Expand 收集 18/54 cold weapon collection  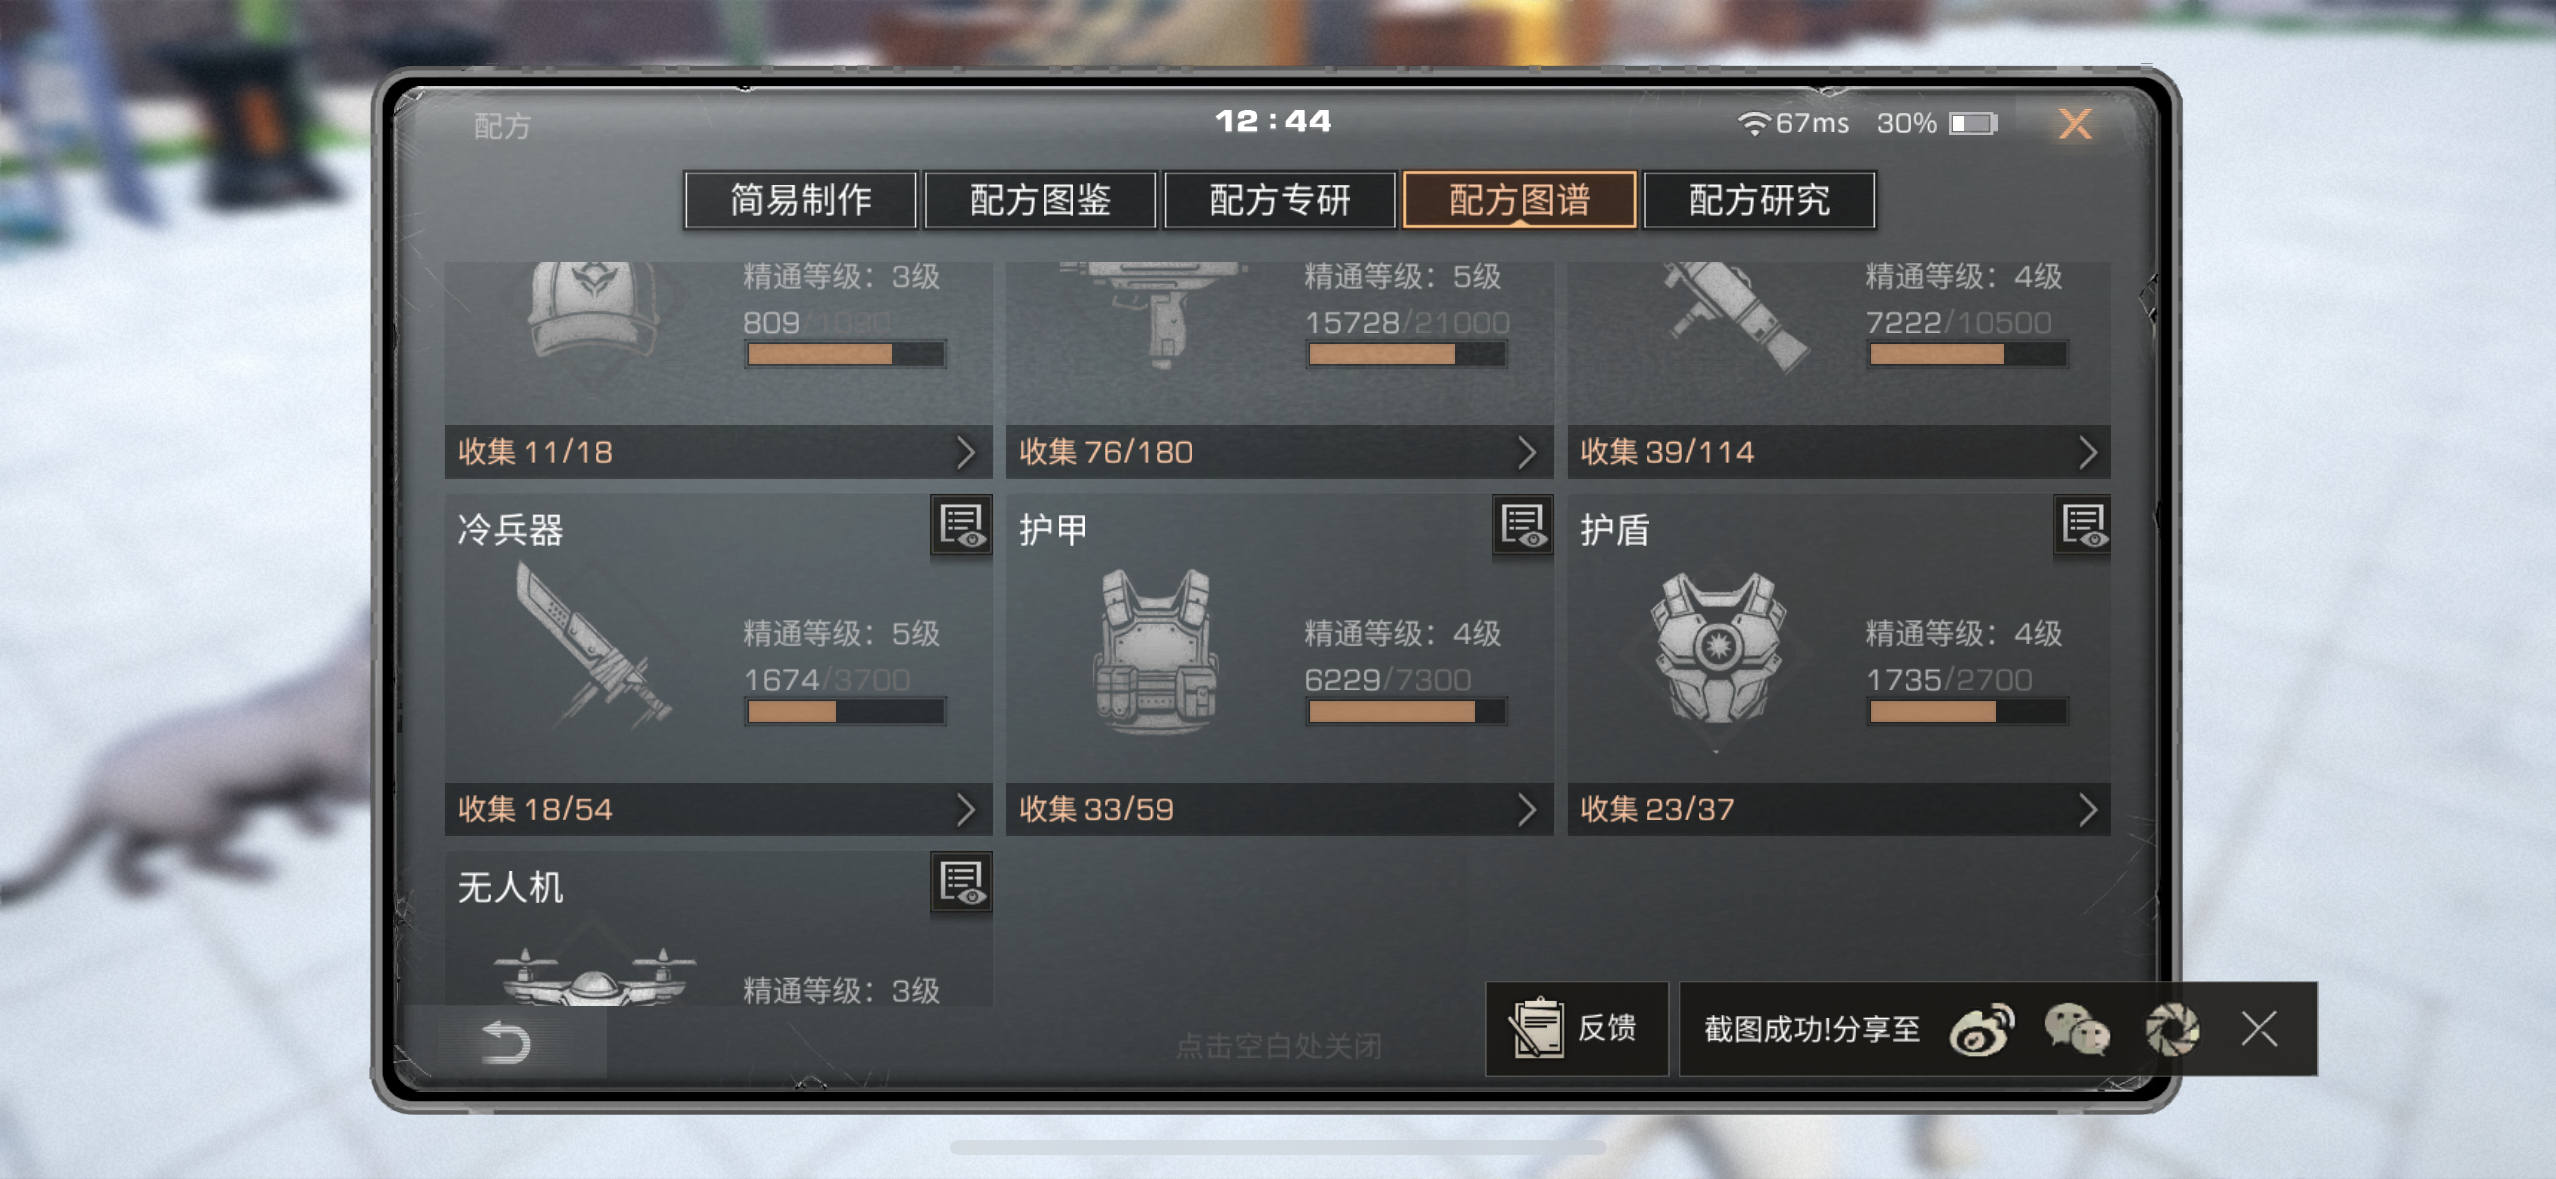click(x=718, y=809)
